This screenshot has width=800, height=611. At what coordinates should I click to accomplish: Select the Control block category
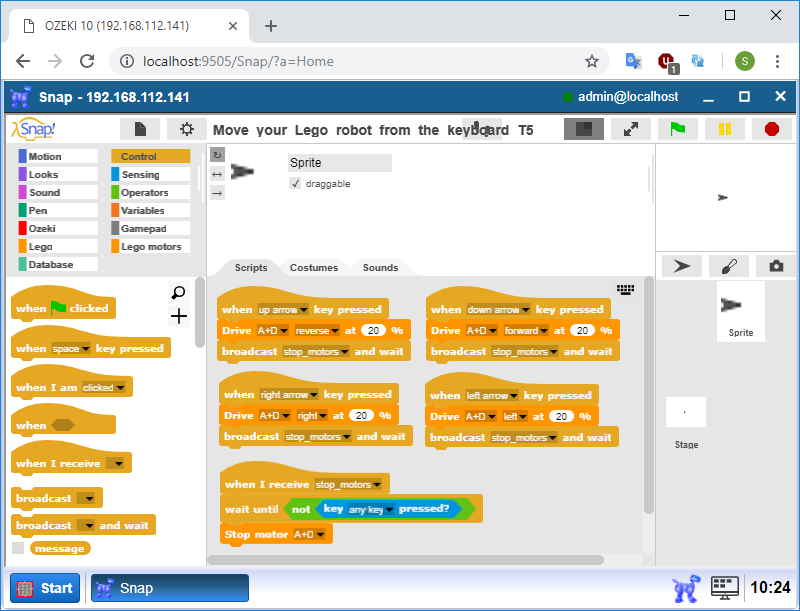pos(151,156)
